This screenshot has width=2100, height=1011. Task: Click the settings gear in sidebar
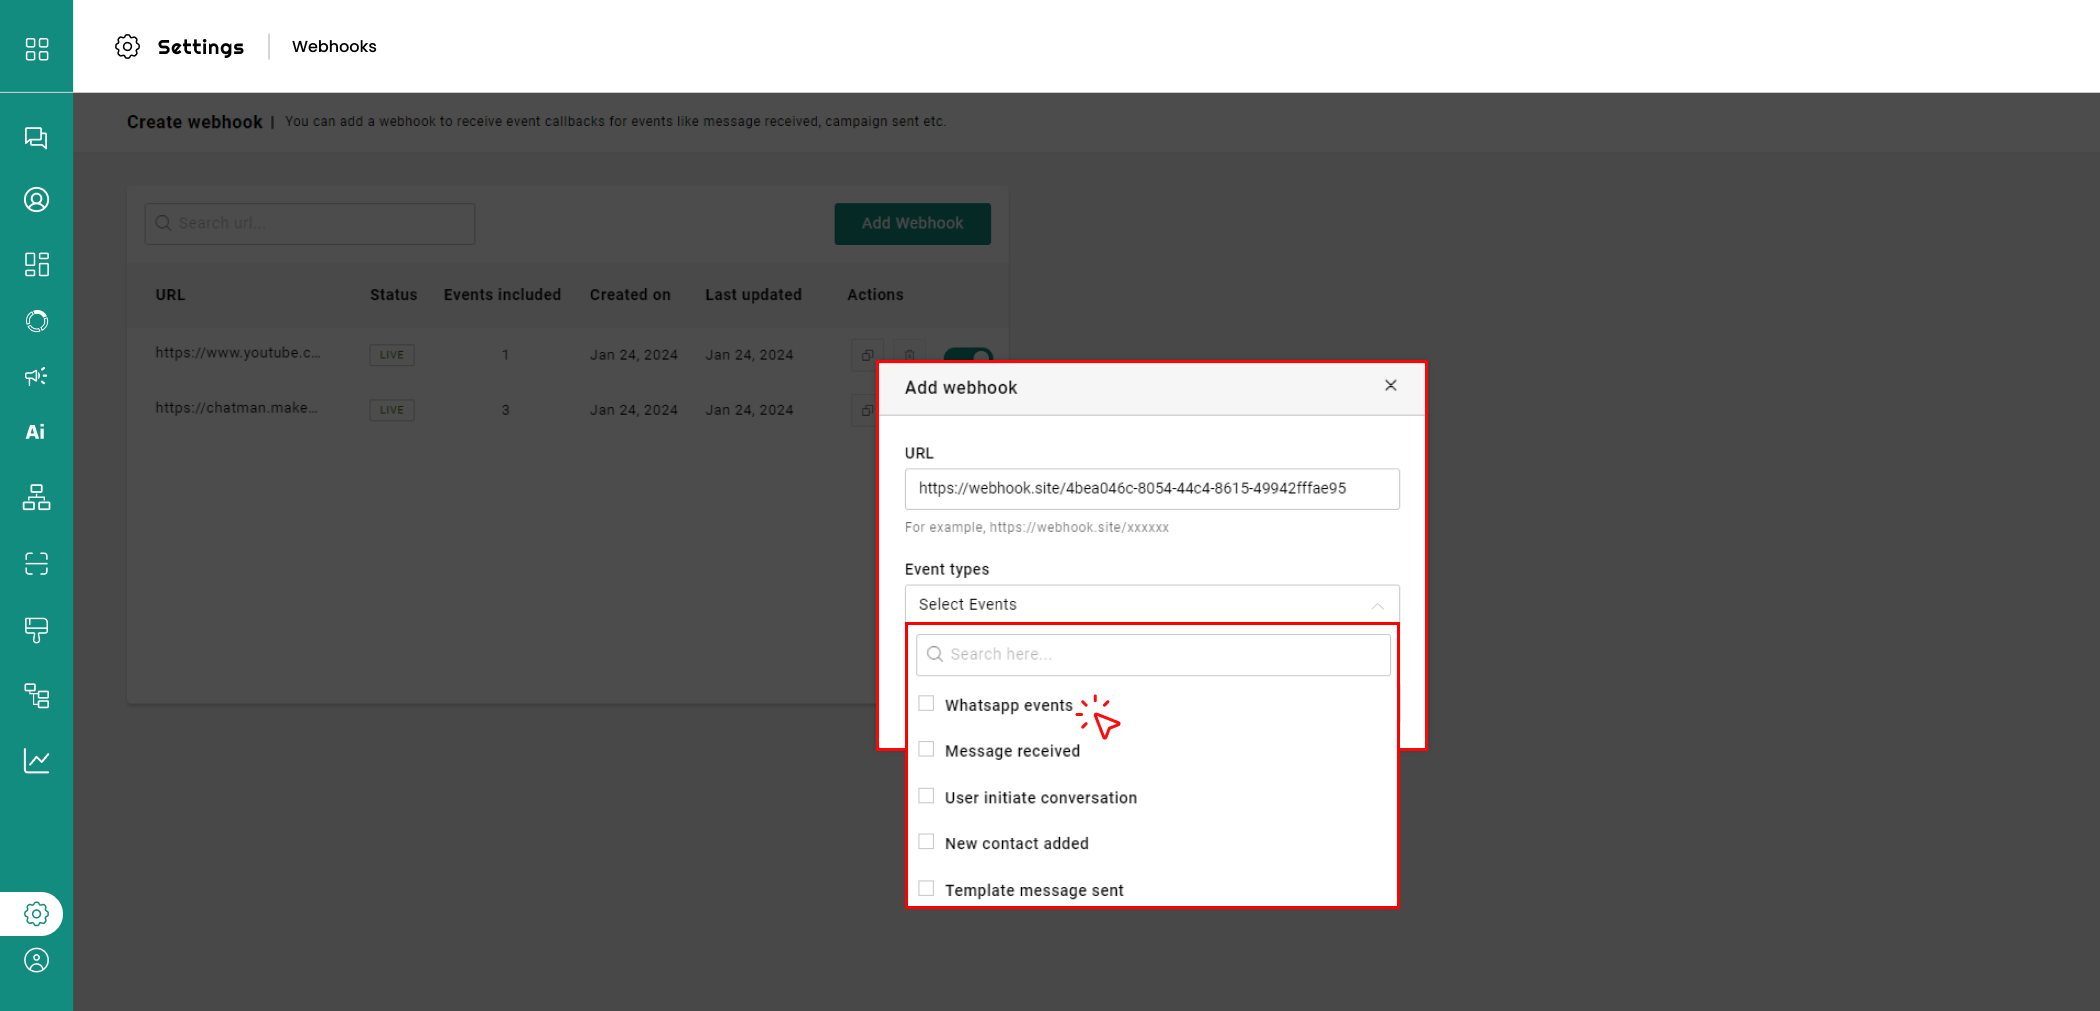36,914
